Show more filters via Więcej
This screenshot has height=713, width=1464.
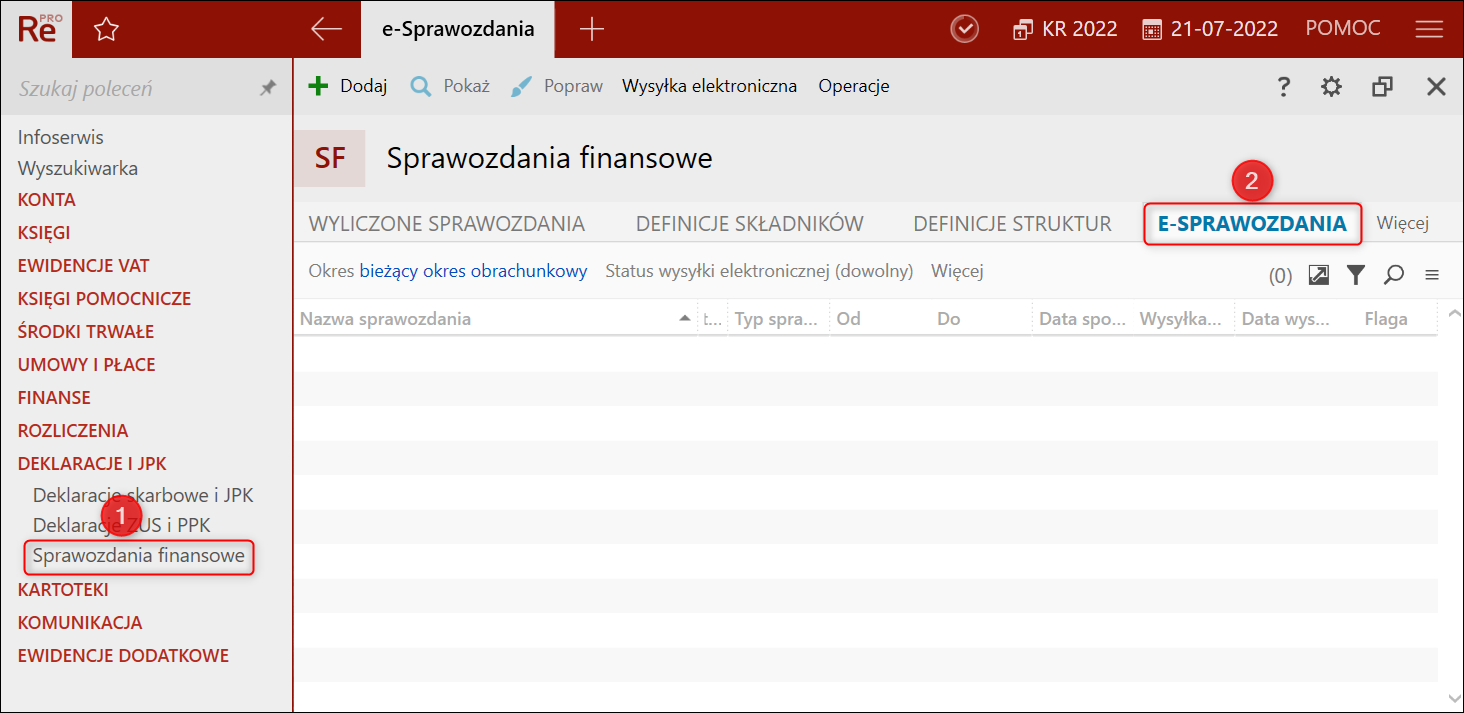(958, 271)
